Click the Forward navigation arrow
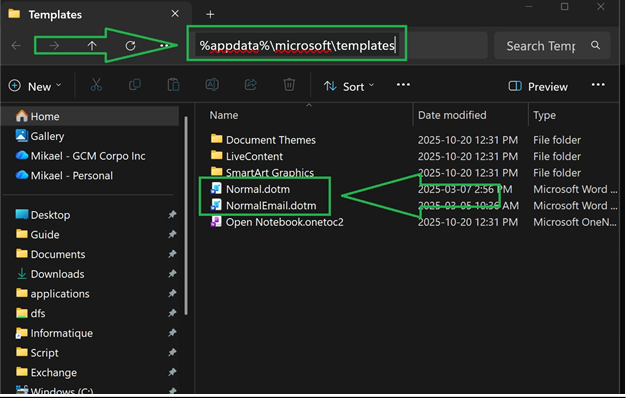Image resolution: width=630 pixels, height=401 pixels. (x=54, y=46)
